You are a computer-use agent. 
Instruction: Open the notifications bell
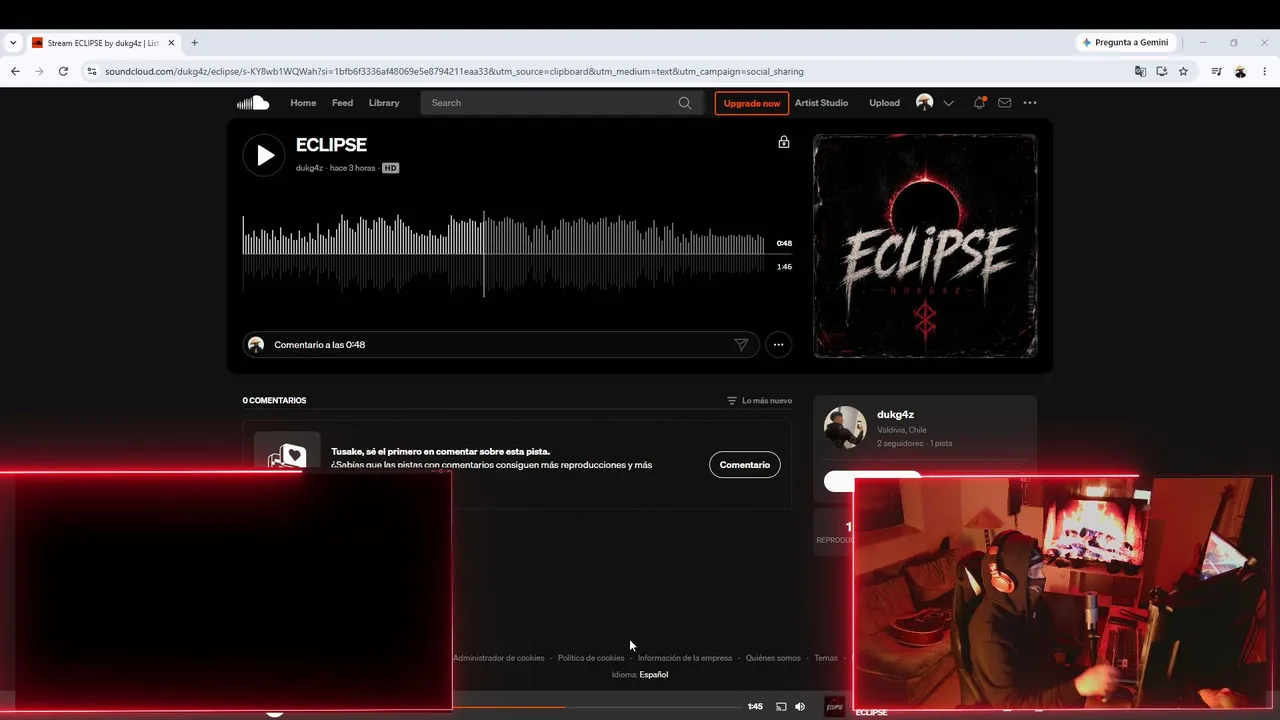(x=979, y=103)
